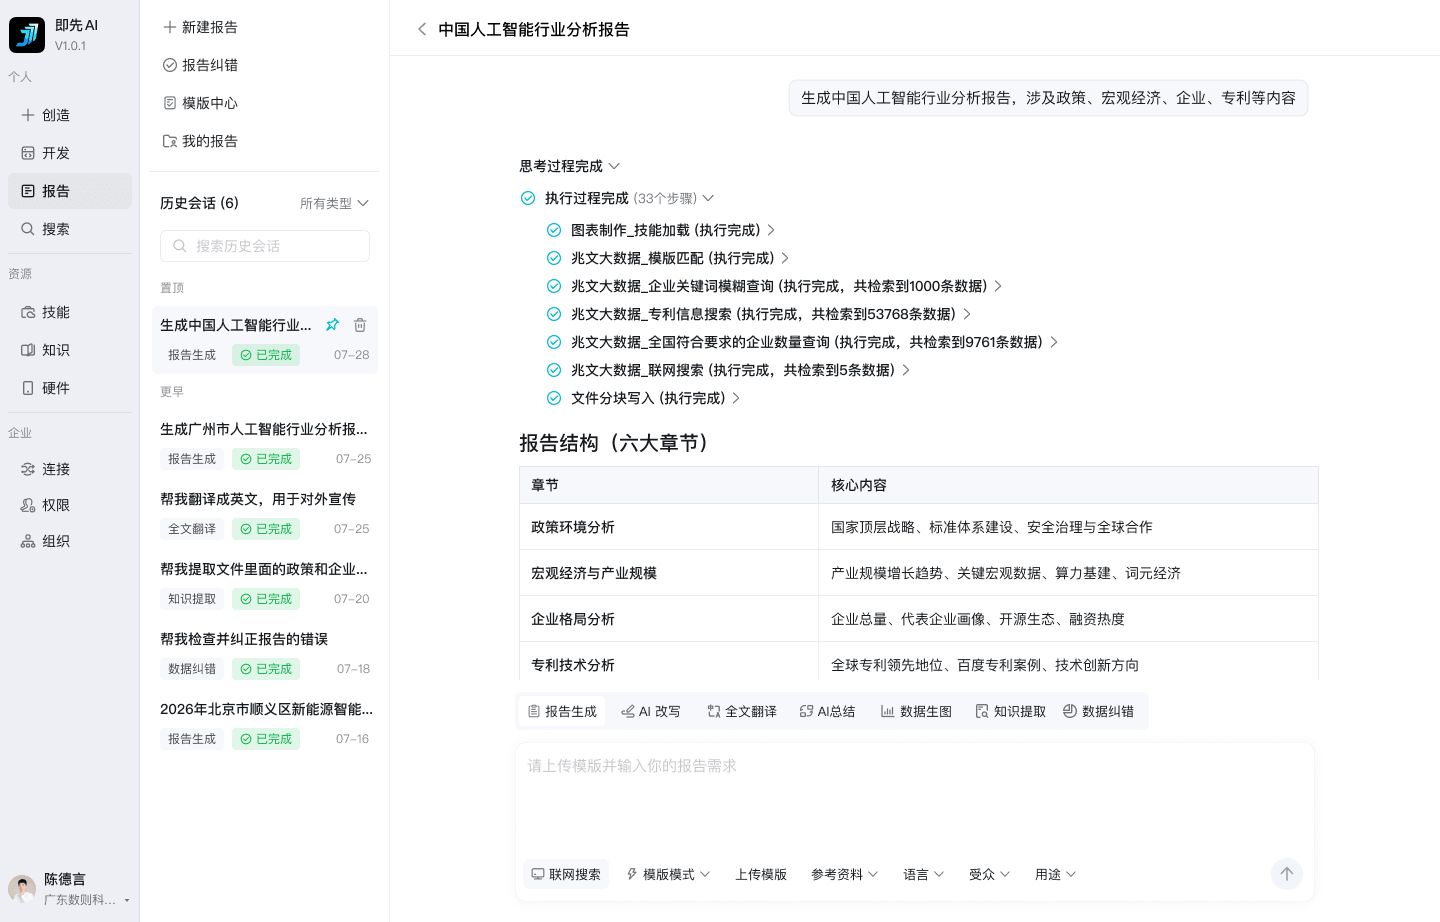Click 已完成 badge of translation conversation
1440x922 pixels.
point(266,529)
